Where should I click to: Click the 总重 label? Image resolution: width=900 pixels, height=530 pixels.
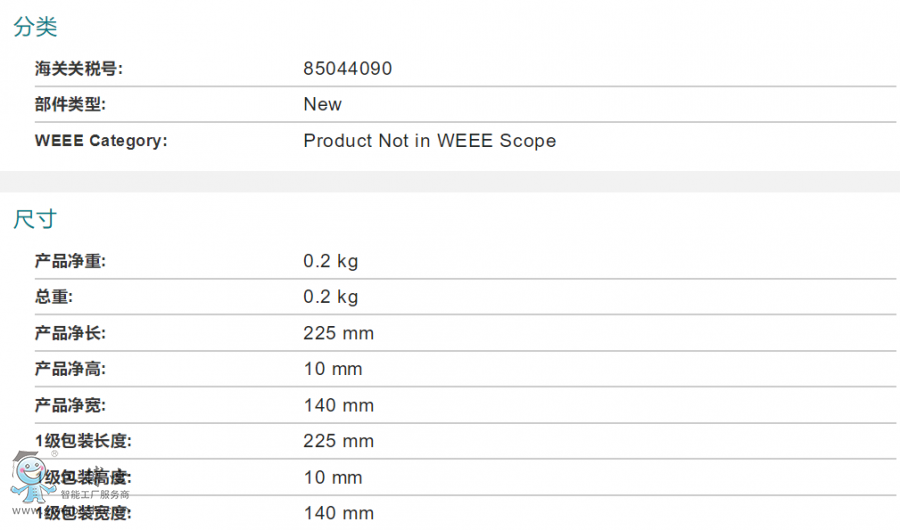53,297
